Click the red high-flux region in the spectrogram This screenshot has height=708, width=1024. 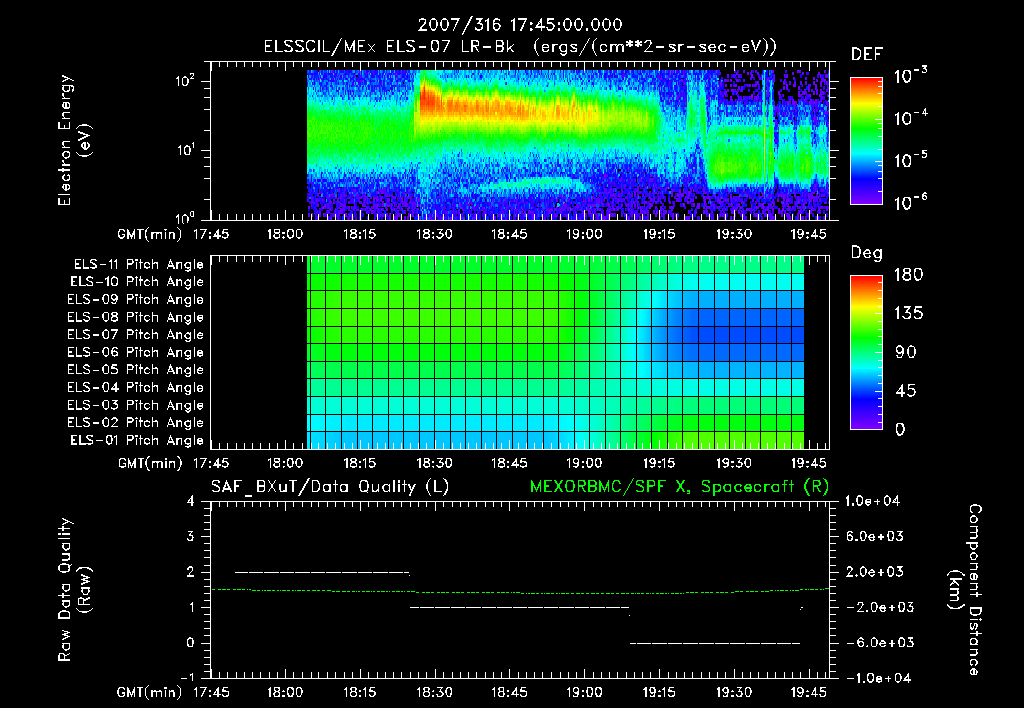[x=428, y=100]
